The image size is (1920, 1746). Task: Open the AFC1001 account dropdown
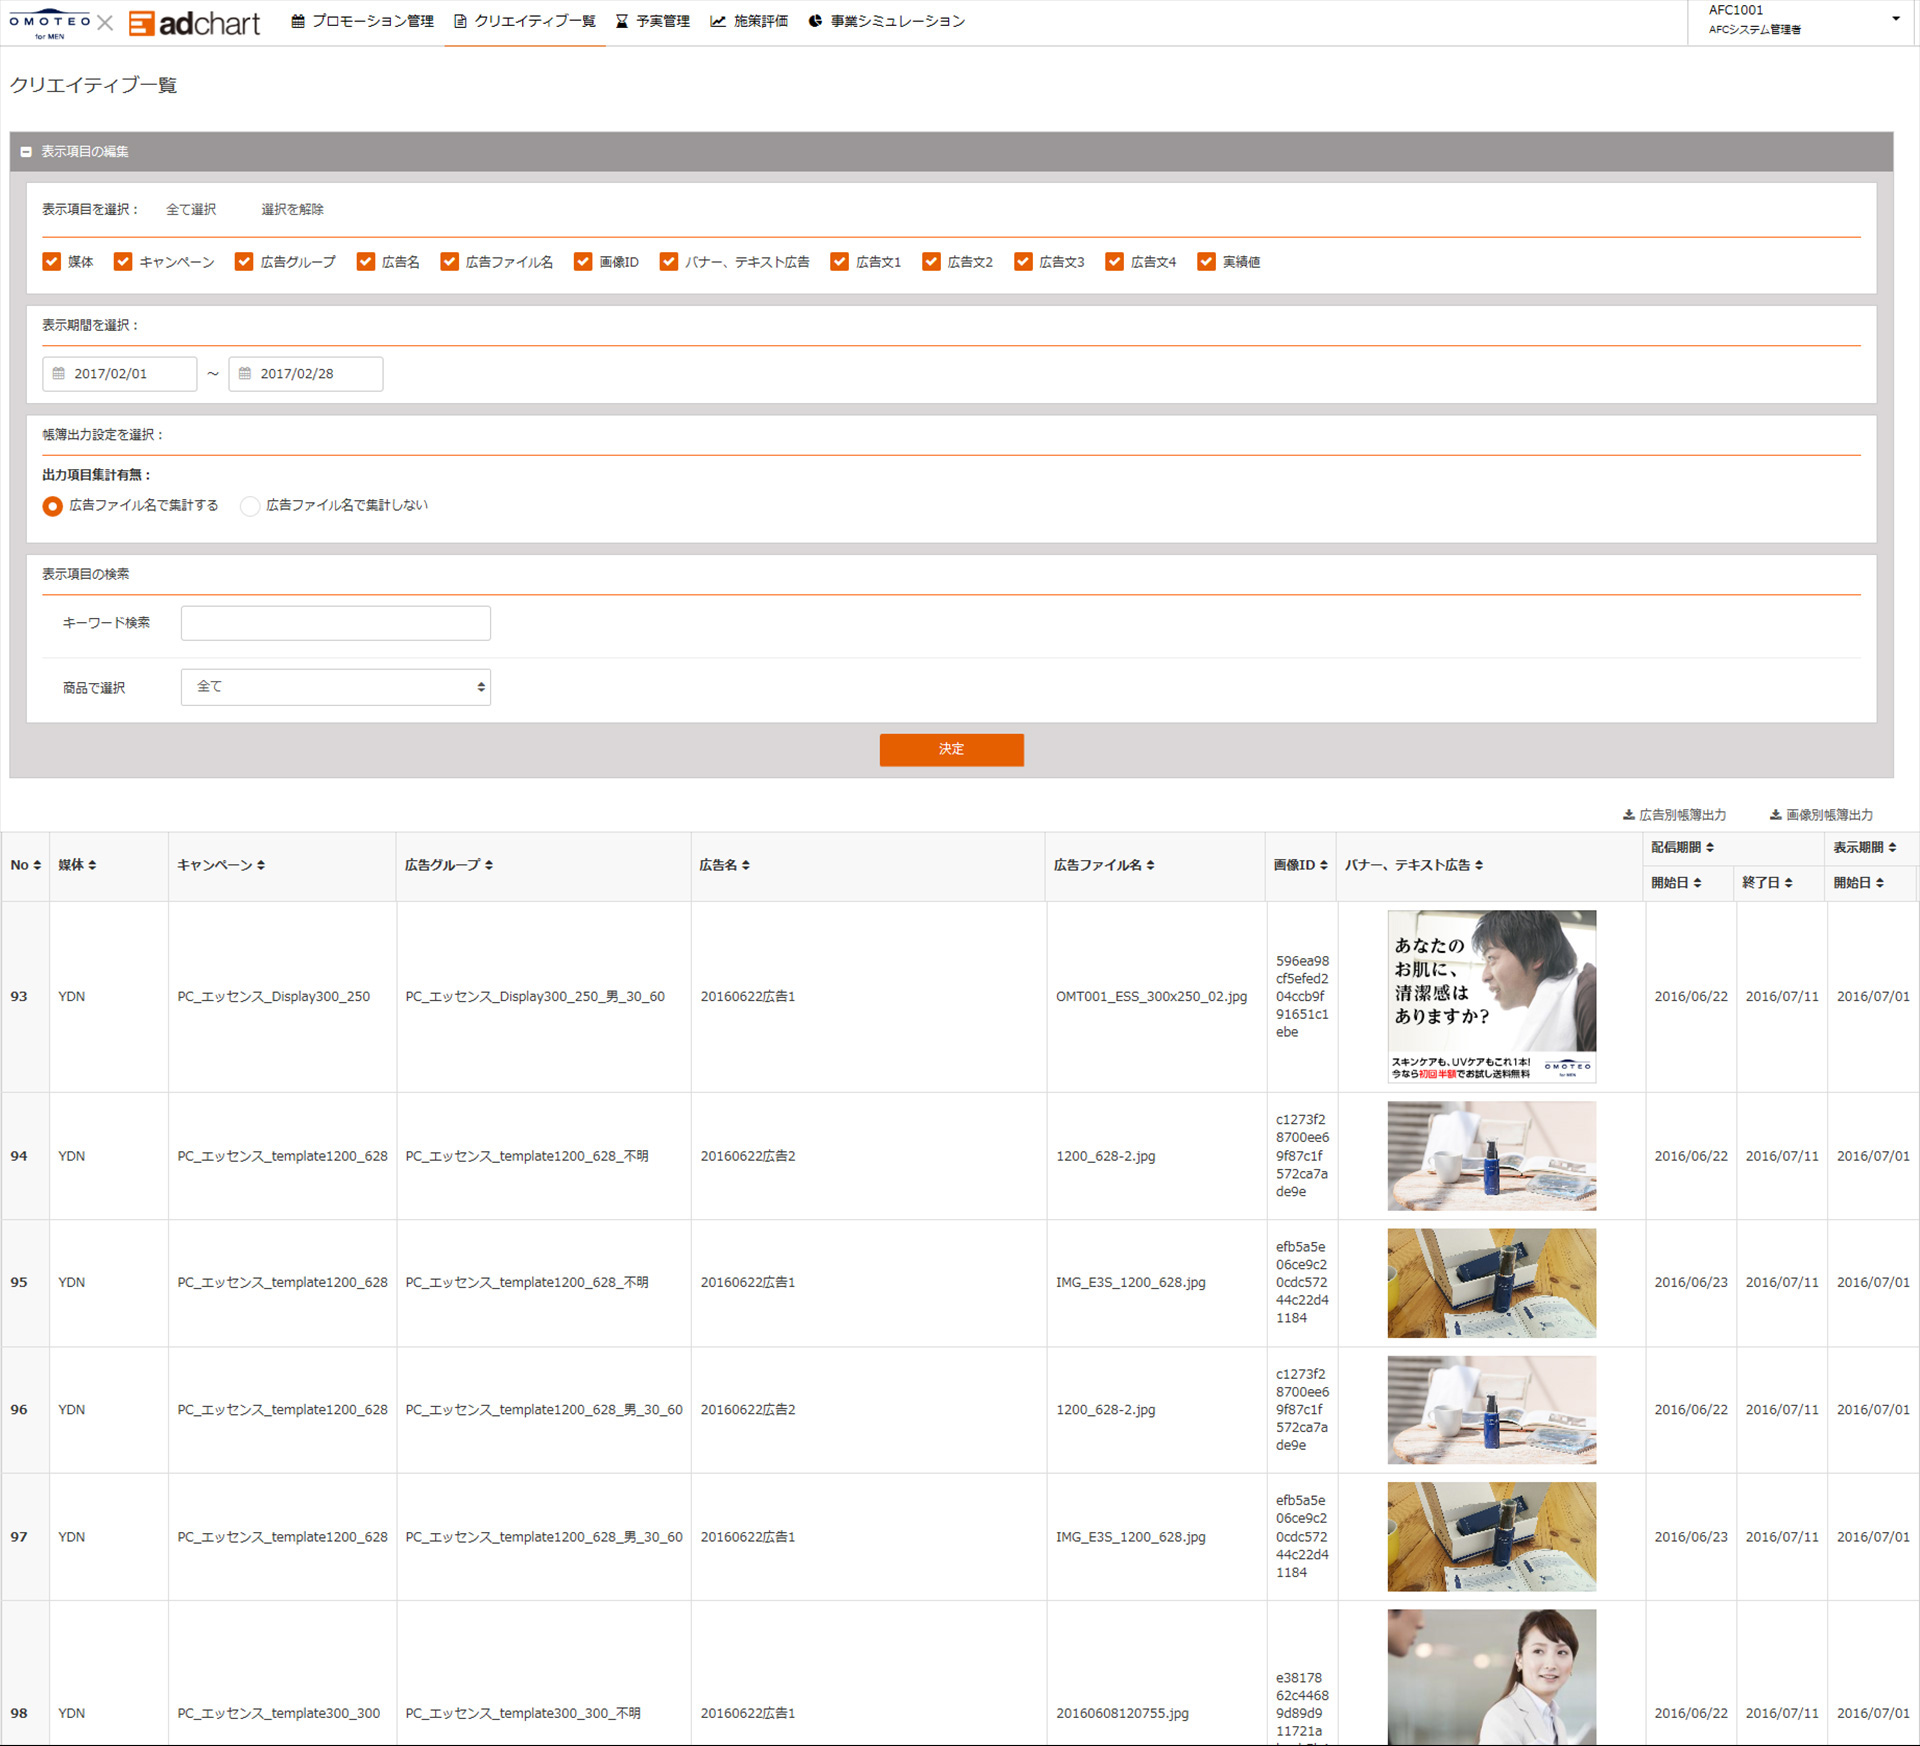click(1895, 19)
